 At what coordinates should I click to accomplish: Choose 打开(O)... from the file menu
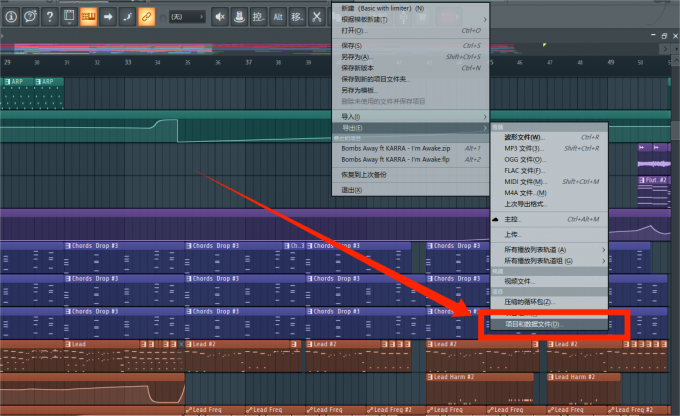pyautogui.click(x=410, y=31)
